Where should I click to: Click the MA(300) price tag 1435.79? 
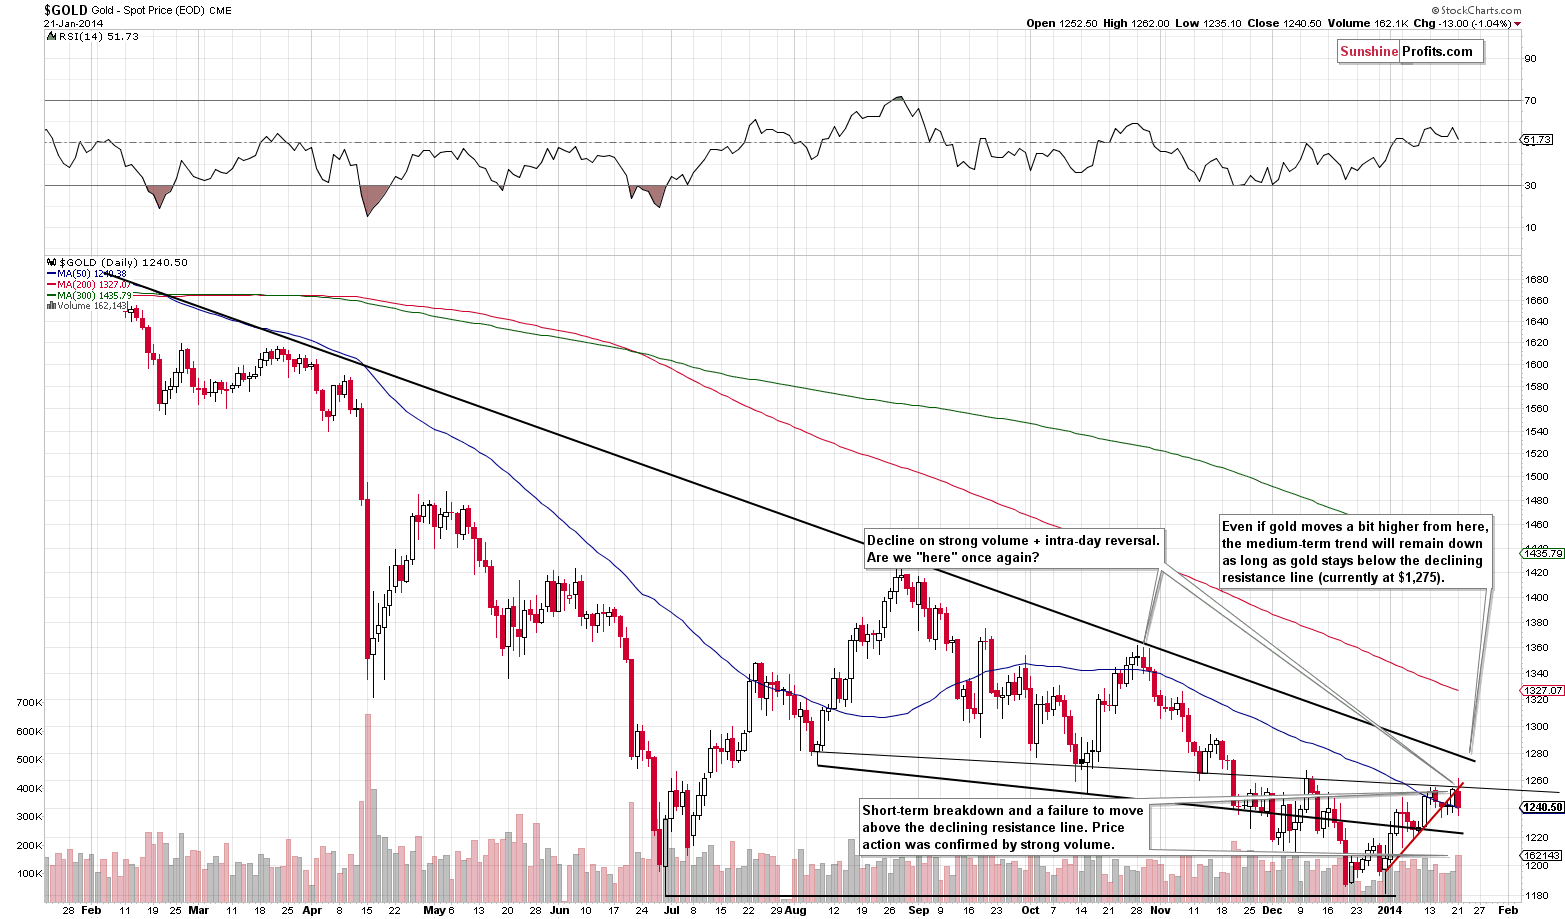[x=1541, y=552]
